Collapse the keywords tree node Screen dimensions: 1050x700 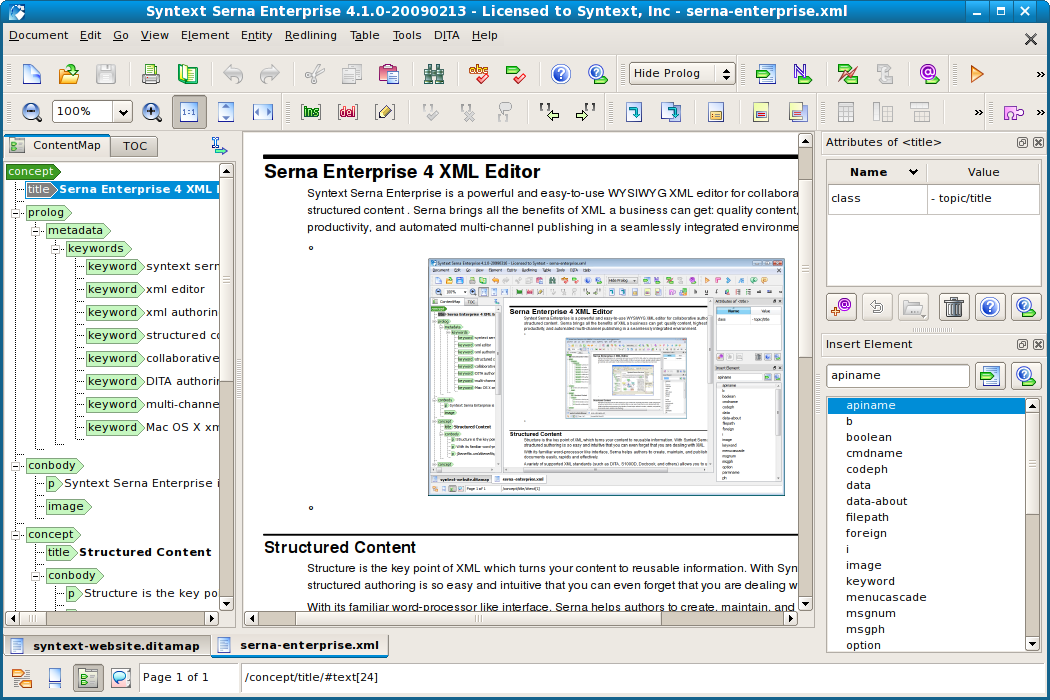(56, 249)
